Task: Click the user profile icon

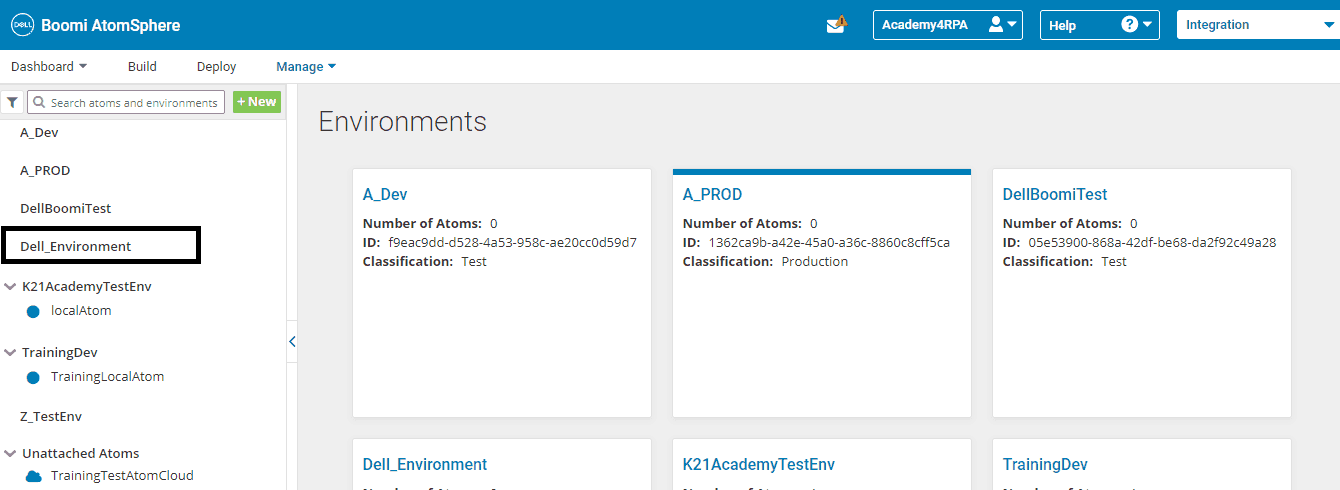Action: coord(995,25)
